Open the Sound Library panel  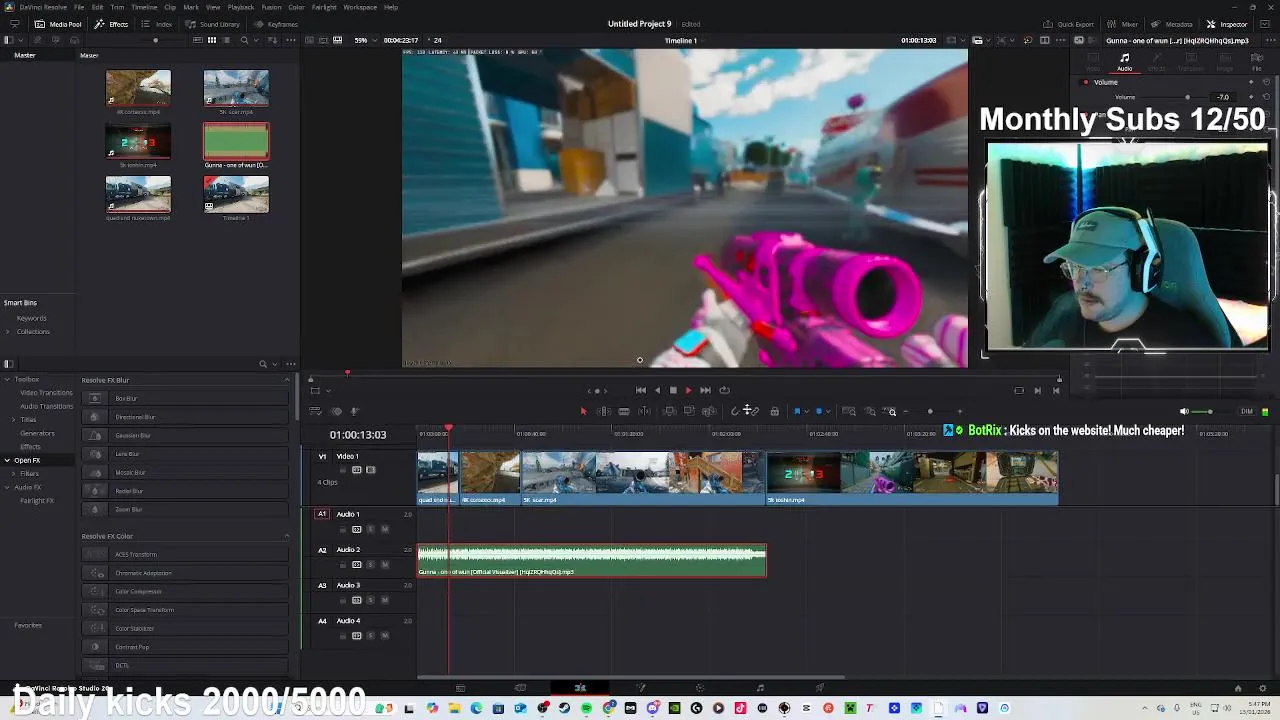point(212,24)
